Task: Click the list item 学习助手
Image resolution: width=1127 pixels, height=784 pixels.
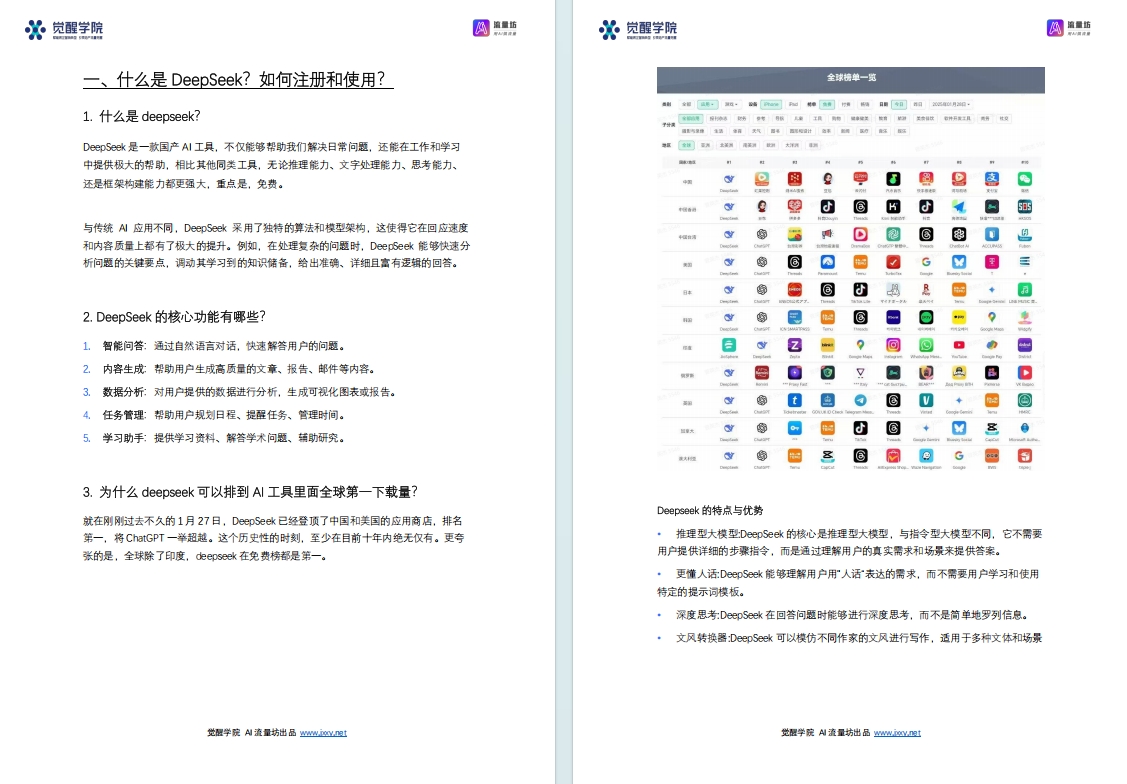Action: (x=224, y=438)
